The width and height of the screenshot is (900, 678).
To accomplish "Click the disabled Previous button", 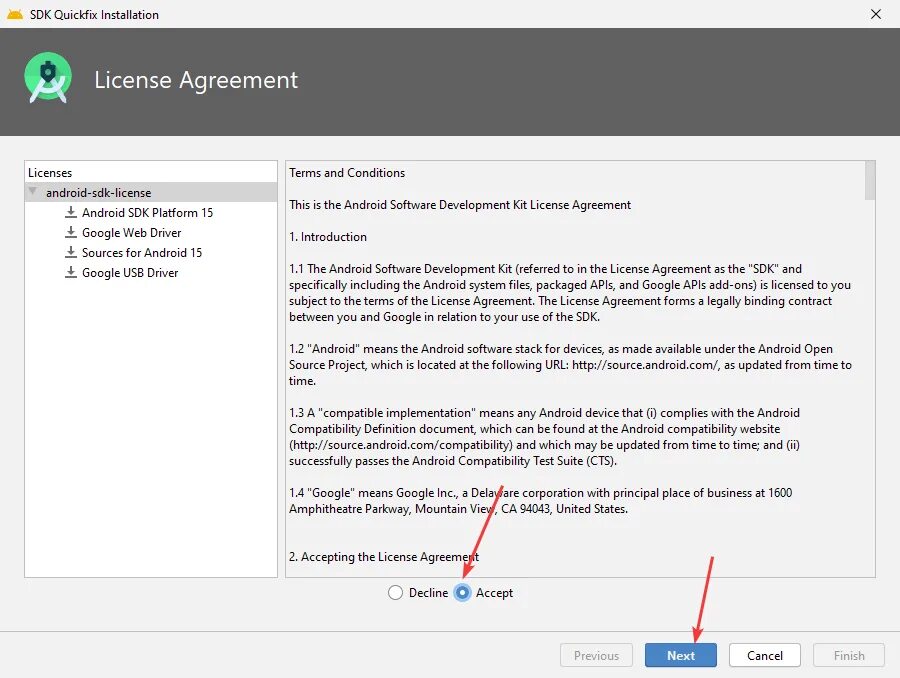I will (x=596, y=655).
